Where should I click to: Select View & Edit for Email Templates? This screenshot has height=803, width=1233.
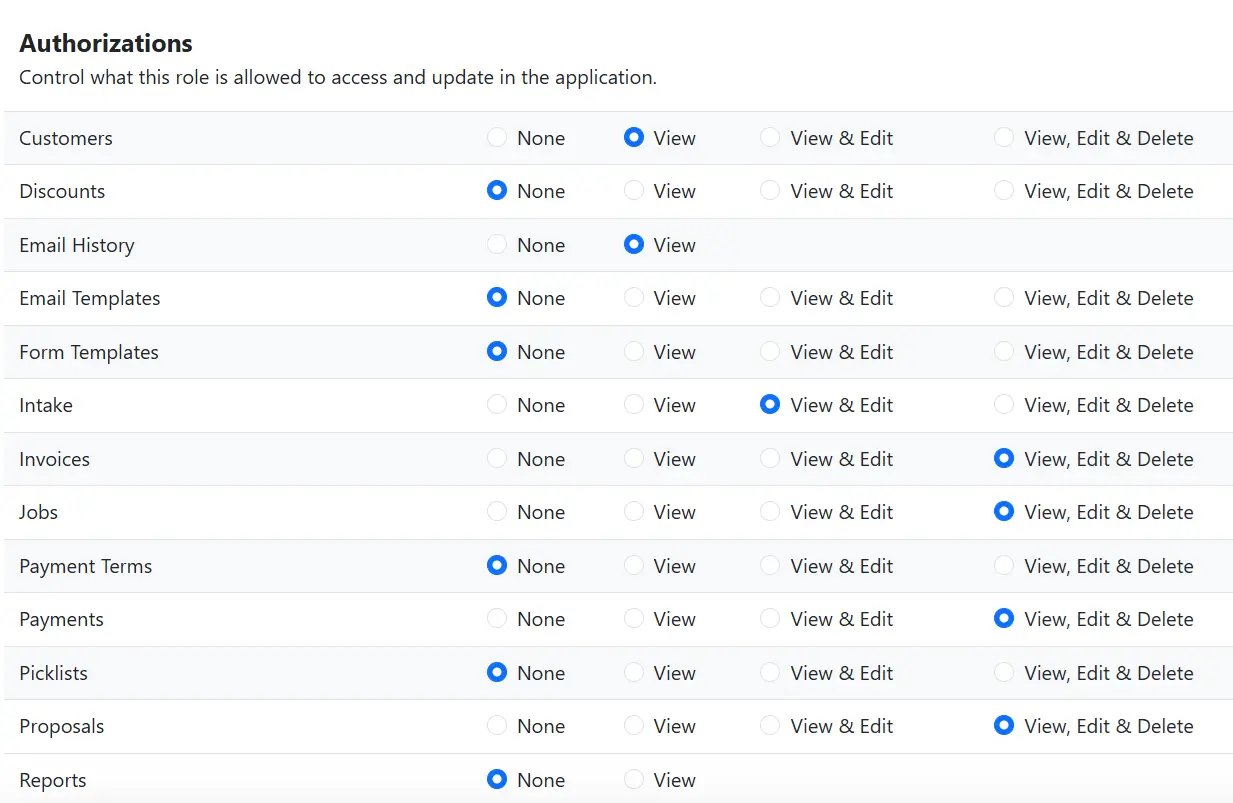770,298
